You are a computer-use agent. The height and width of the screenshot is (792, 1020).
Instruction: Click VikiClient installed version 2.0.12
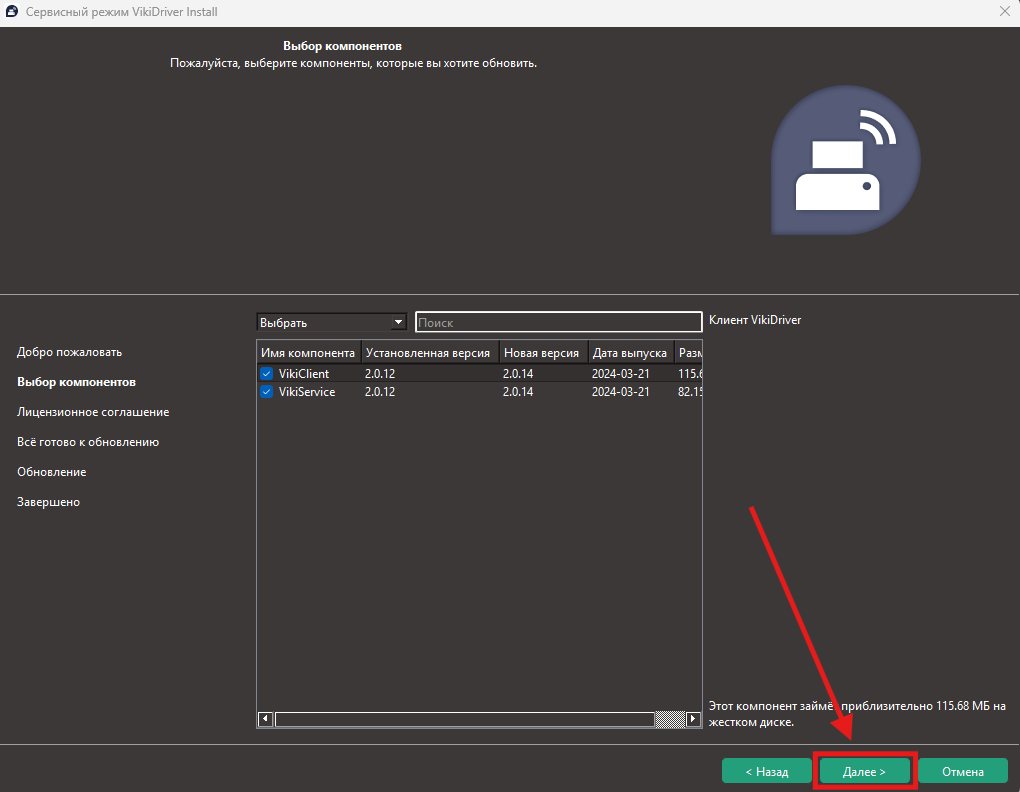(380, 374)
